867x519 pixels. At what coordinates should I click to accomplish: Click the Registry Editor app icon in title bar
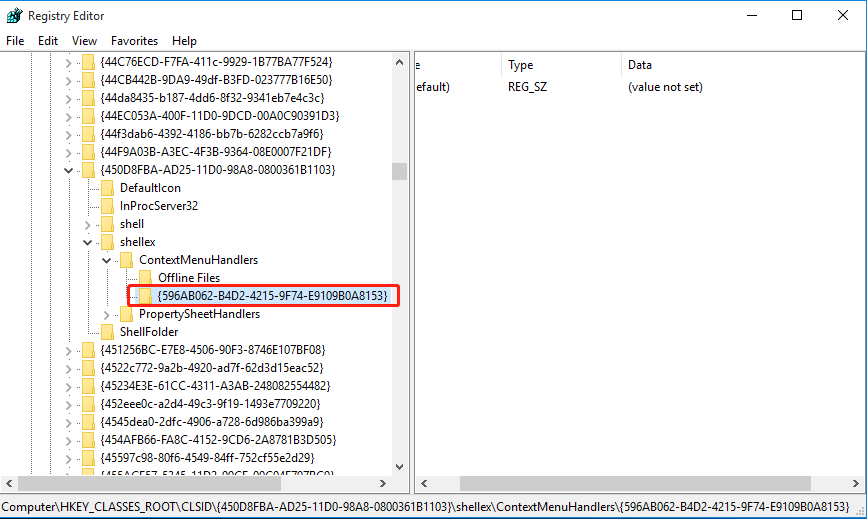point(14,15)
